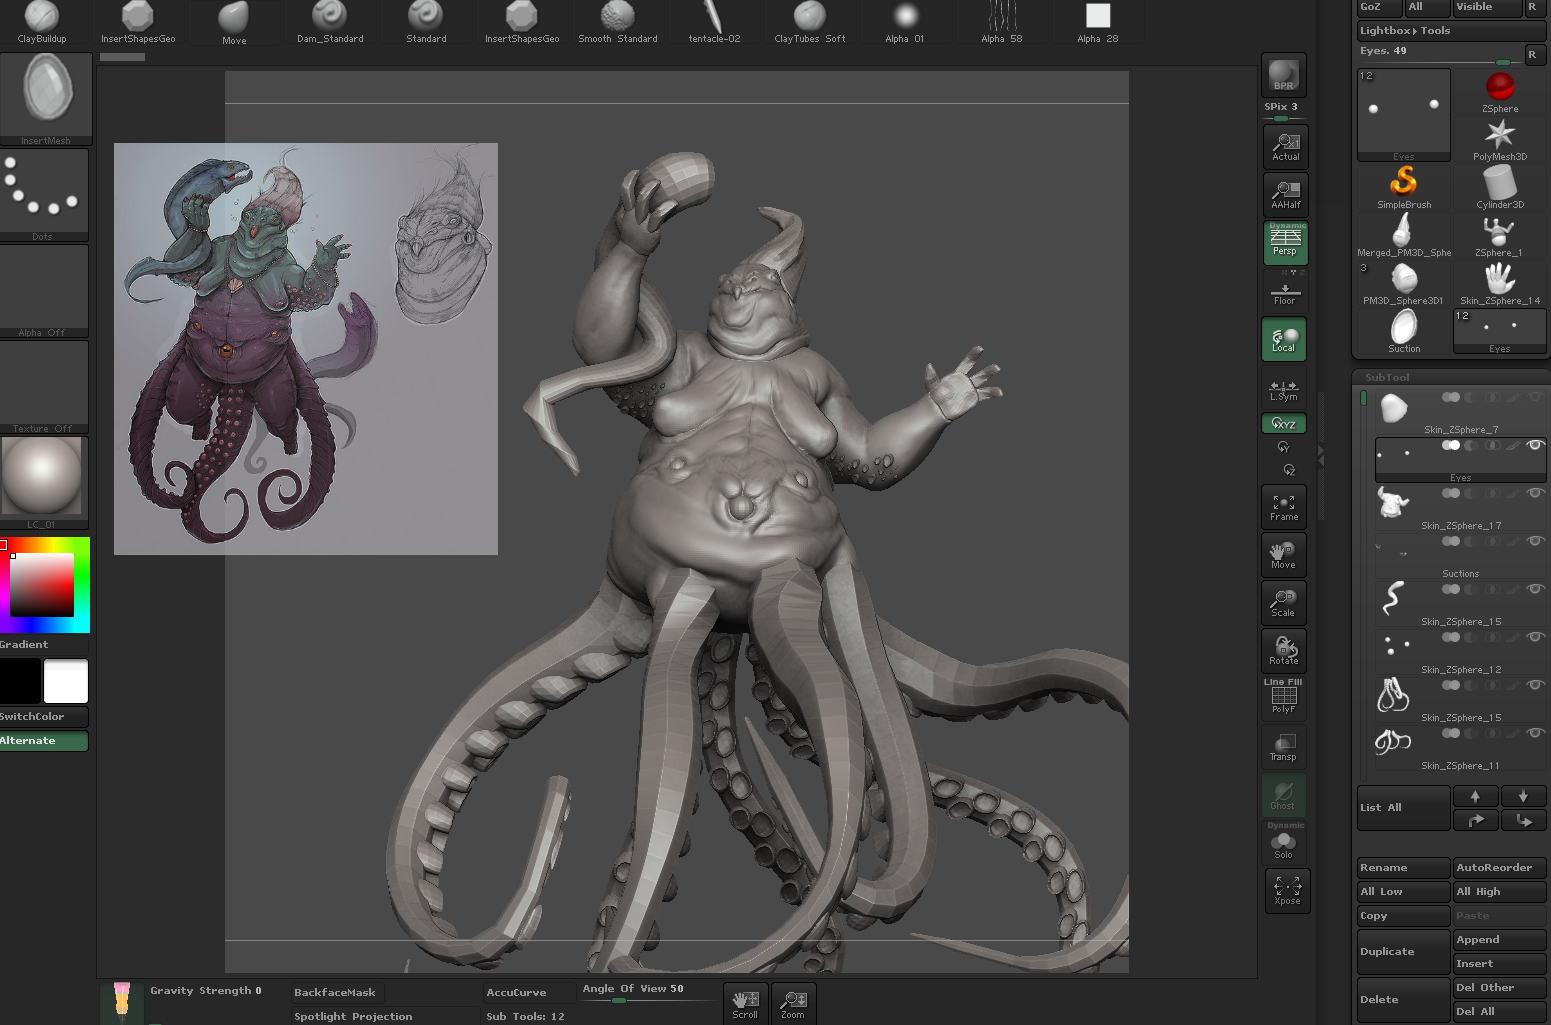This screenshot has width=1551, height=1025.
Task: Pick Alpha 58 from the shelf
Action: click(x=1002, y=22)
